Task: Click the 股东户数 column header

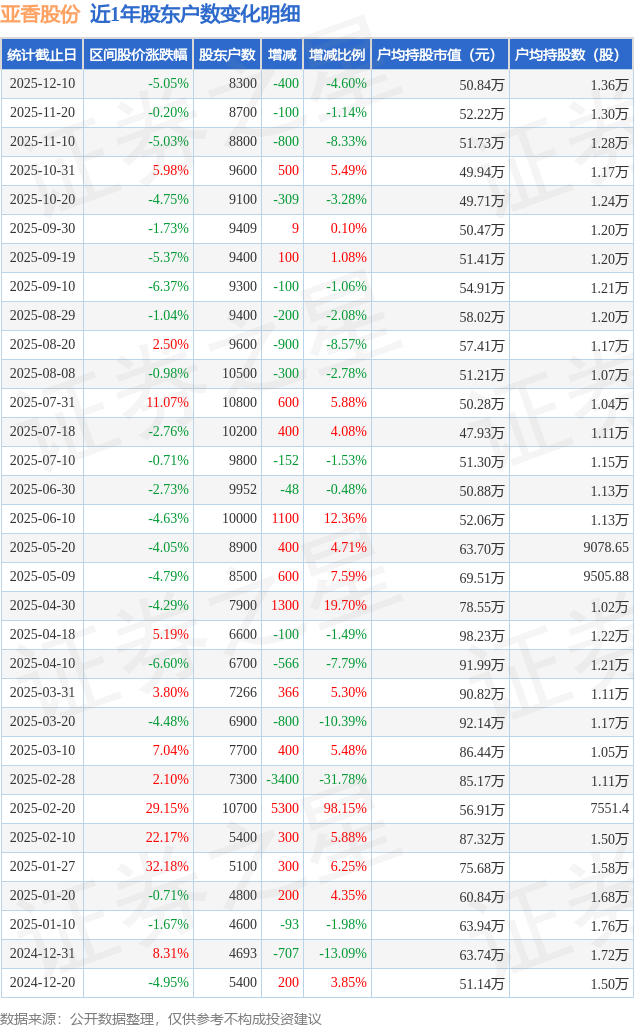Action: click(x=227, y=55)
